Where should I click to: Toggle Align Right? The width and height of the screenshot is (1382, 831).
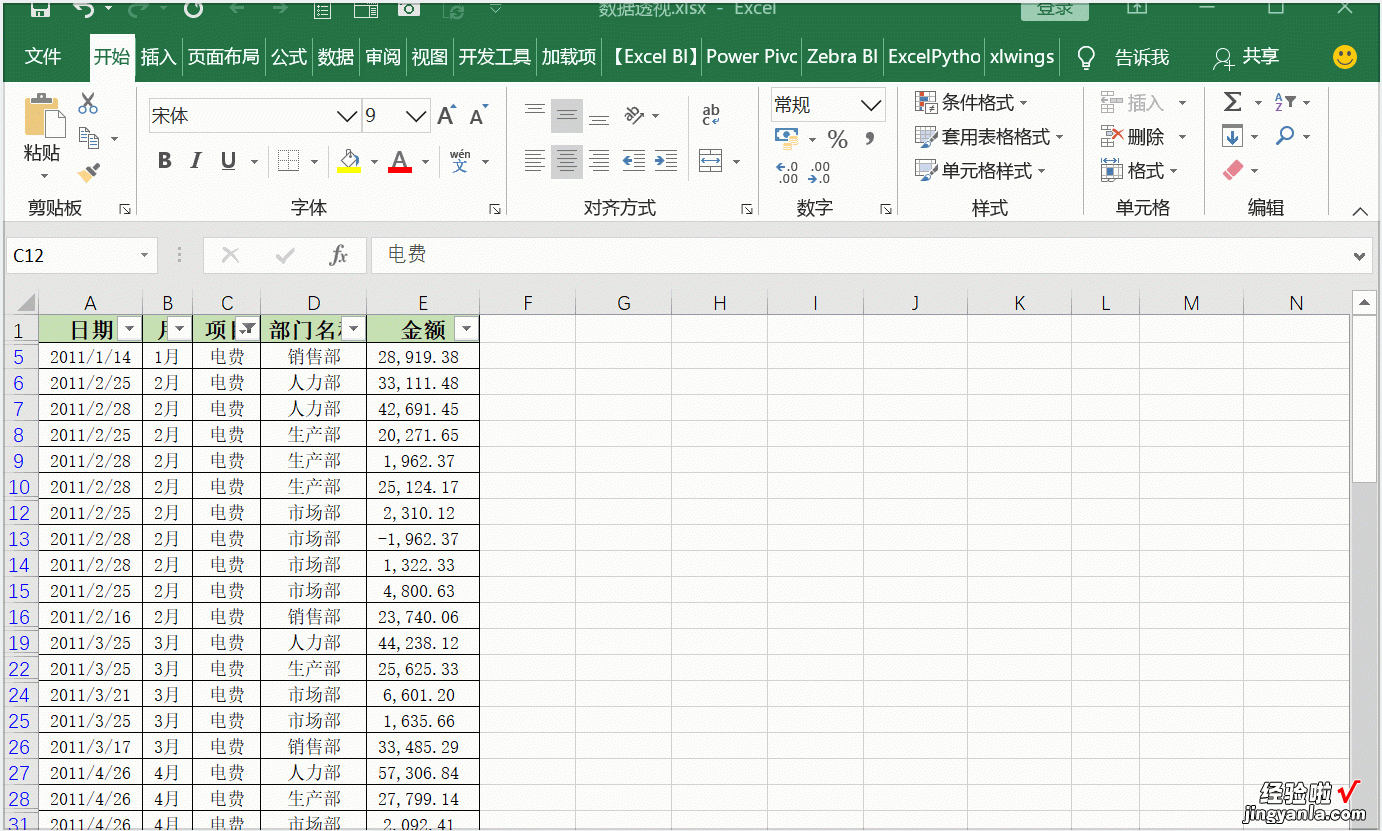coord(599,160)
